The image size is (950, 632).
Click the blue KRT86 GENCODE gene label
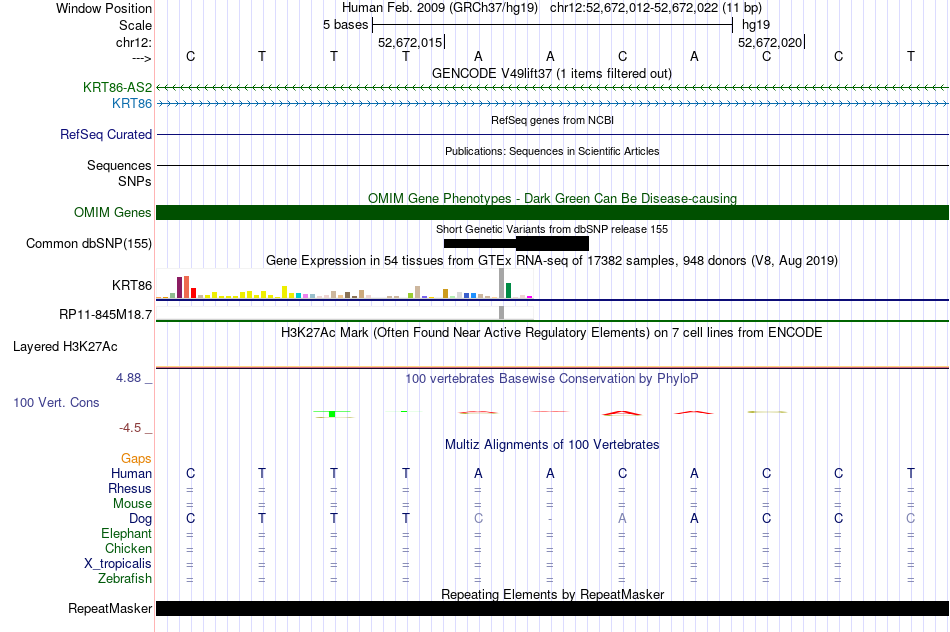(132, 104)
